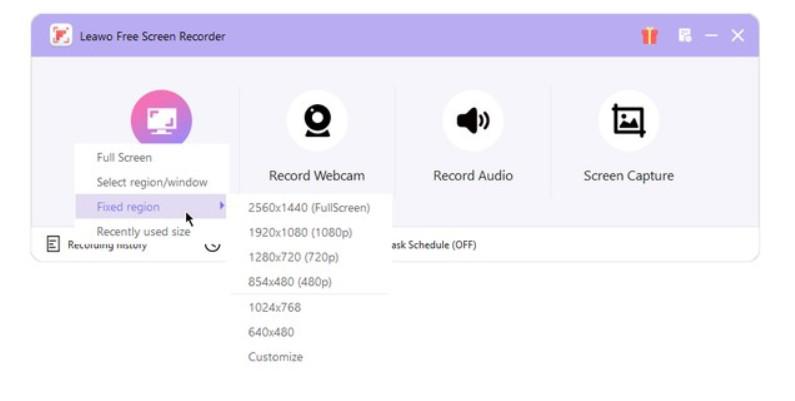Click the Screen Capture crop icon

coord(628,121)
